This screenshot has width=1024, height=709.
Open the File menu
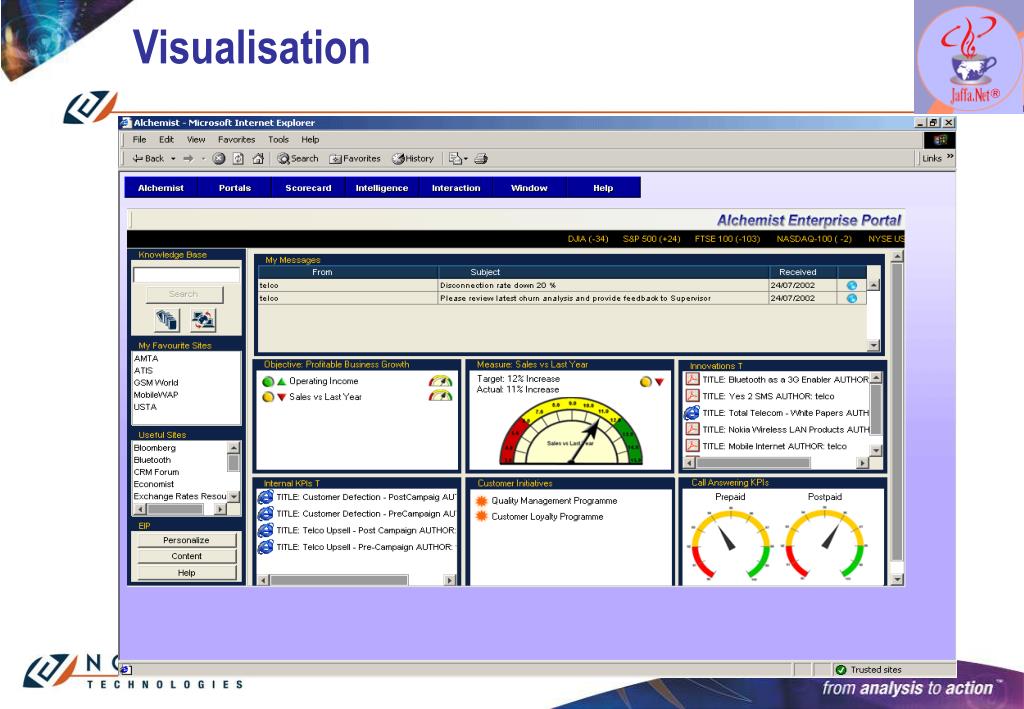(140, 140)
